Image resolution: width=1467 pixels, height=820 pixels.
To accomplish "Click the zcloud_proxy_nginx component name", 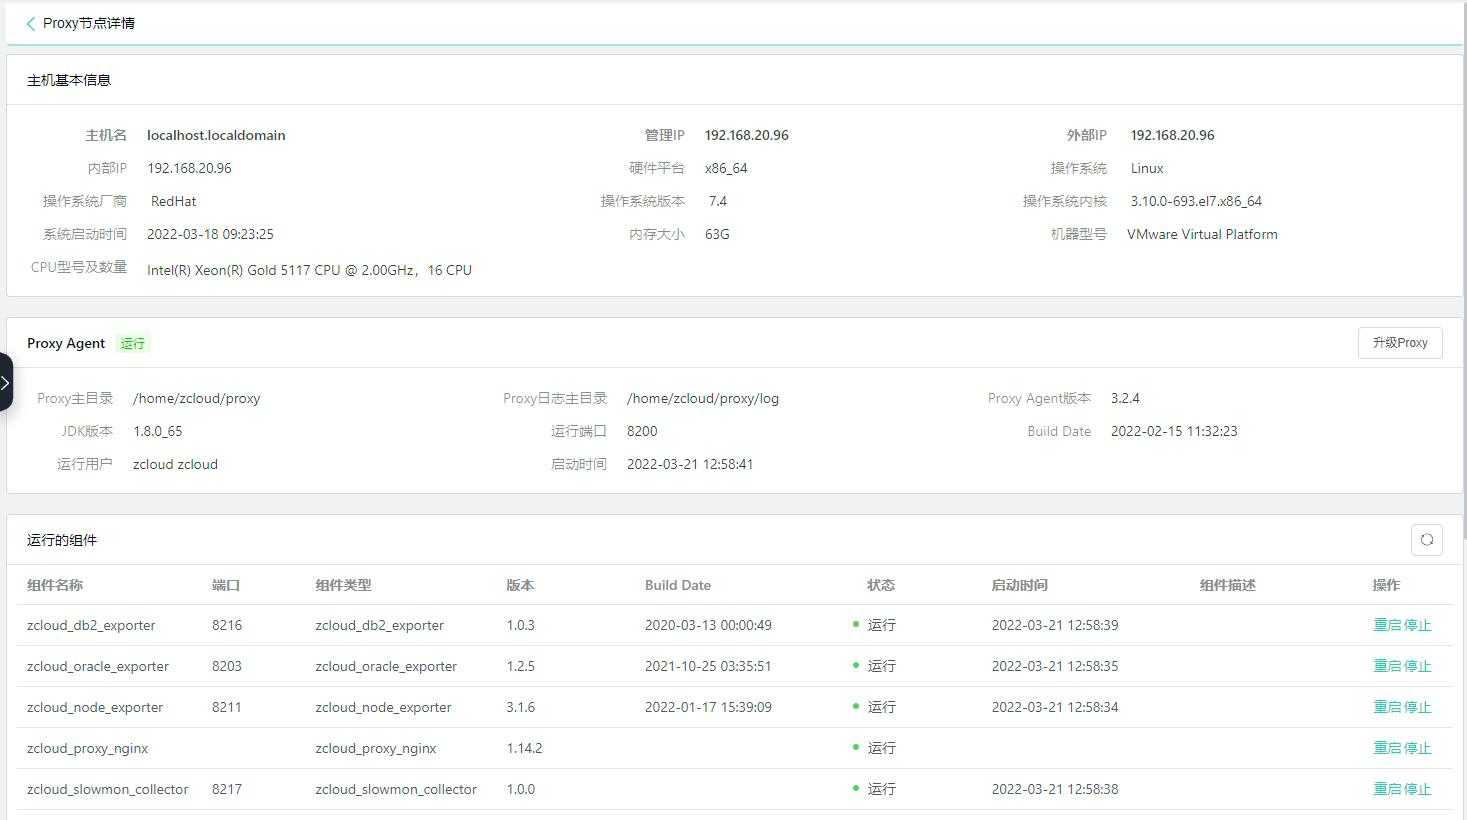I will click(x=88, y=748).
